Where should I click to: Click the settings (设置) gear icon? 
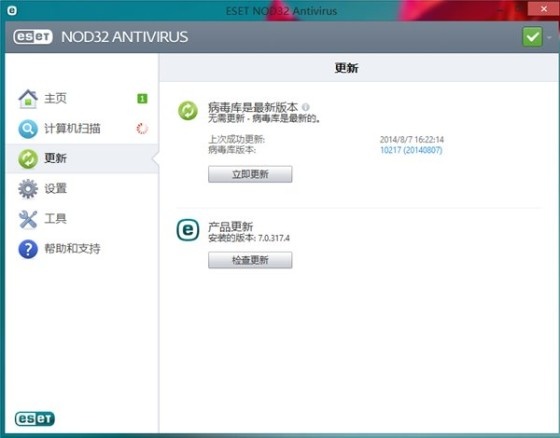tap(28, 189)
